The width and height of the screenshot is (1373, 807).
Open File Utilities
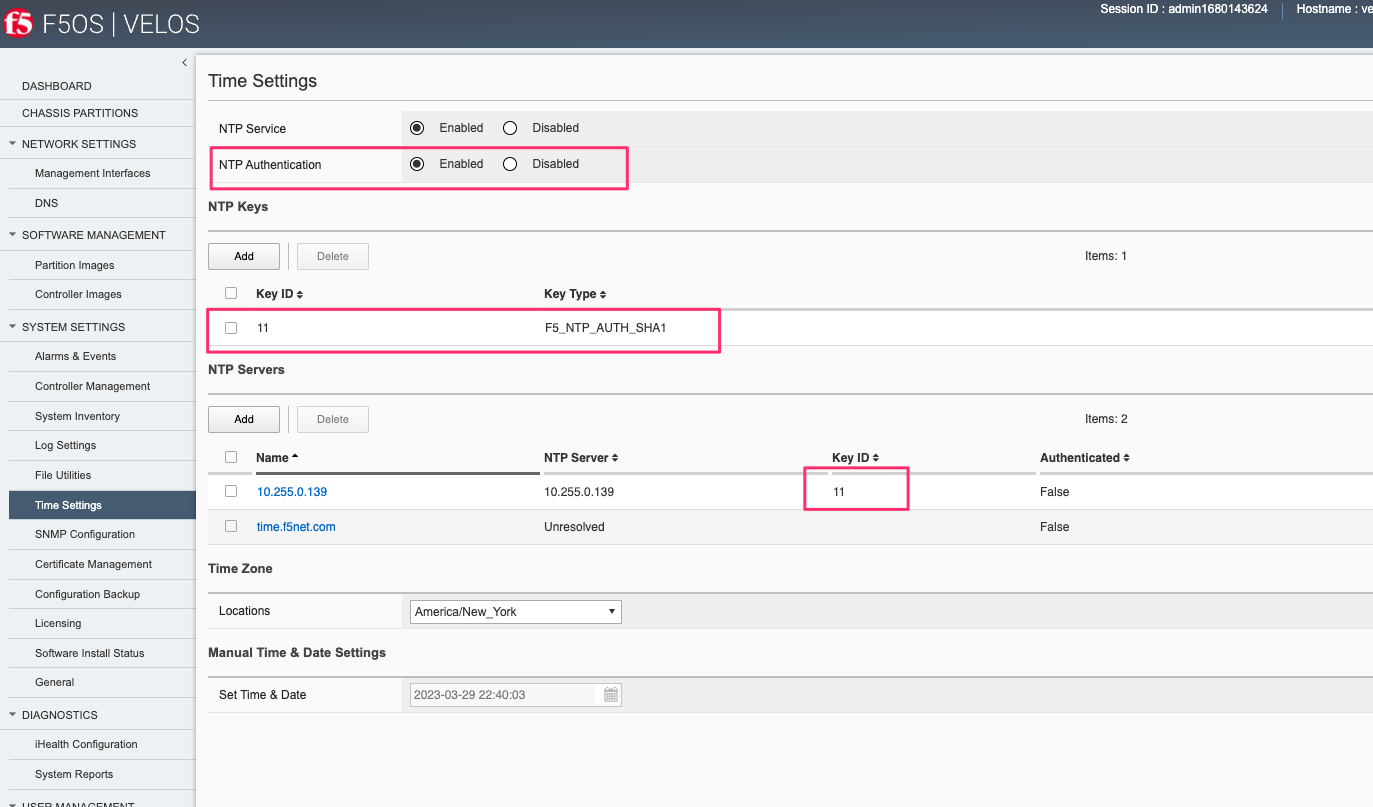pyautogui.click(x=63, y=475)
